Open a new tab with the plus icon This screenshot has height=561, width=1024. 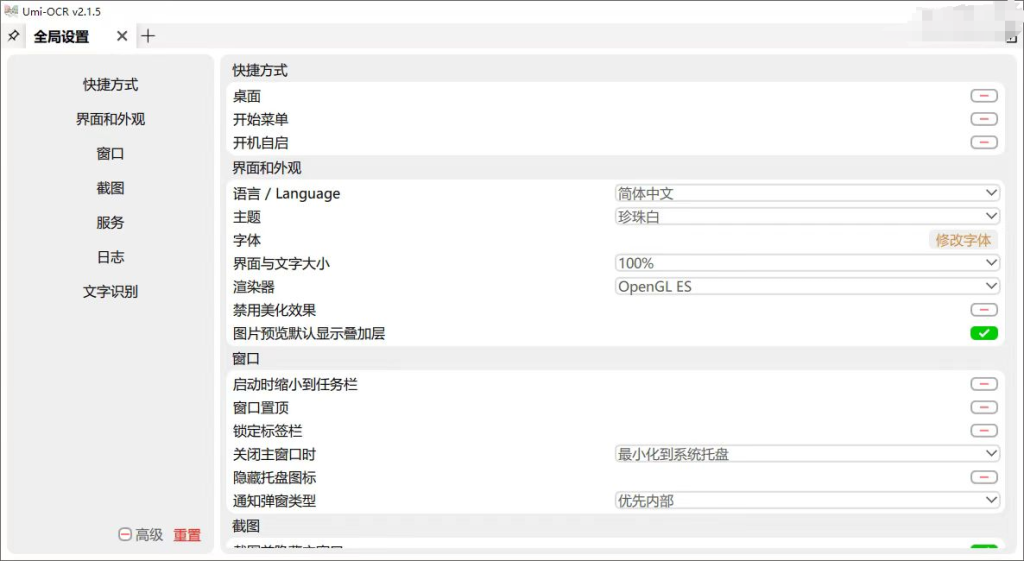click(148, 36)
